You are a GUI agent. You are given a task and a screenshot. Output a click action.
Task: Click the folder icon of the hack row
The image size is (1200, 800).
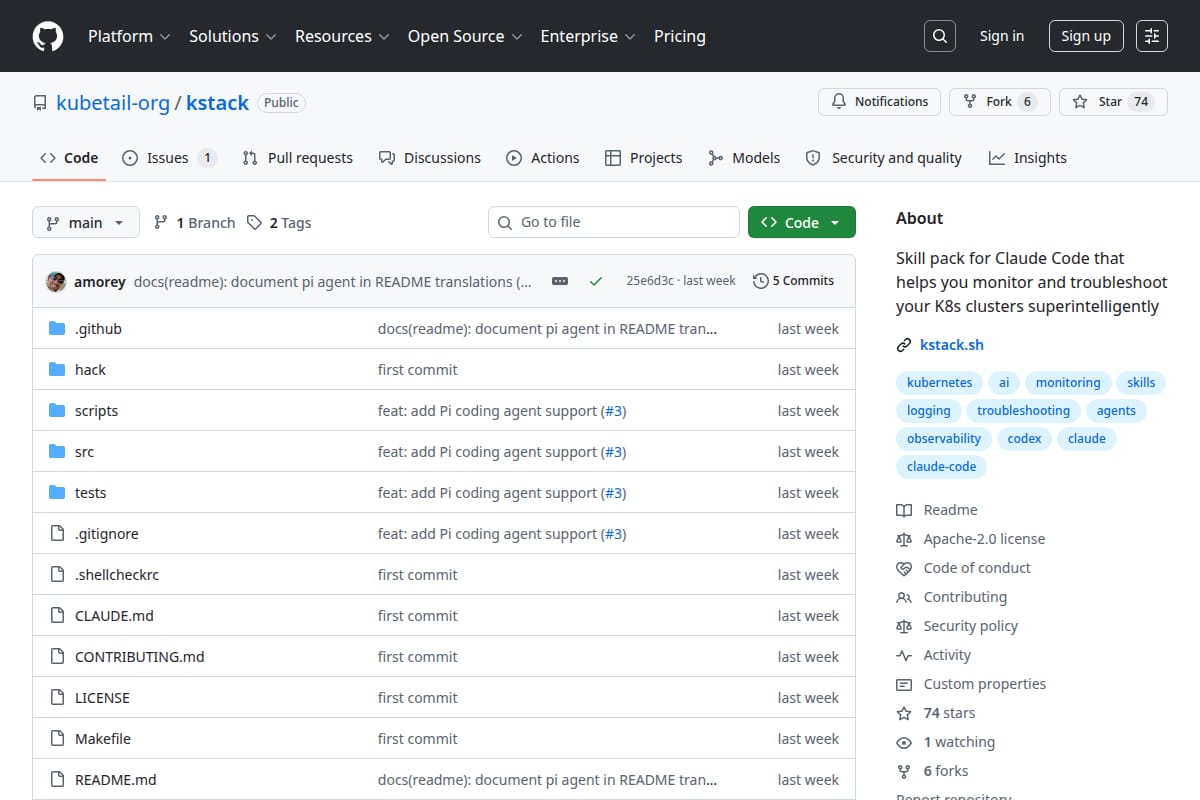pyautogui.click(x=57, y=370)
